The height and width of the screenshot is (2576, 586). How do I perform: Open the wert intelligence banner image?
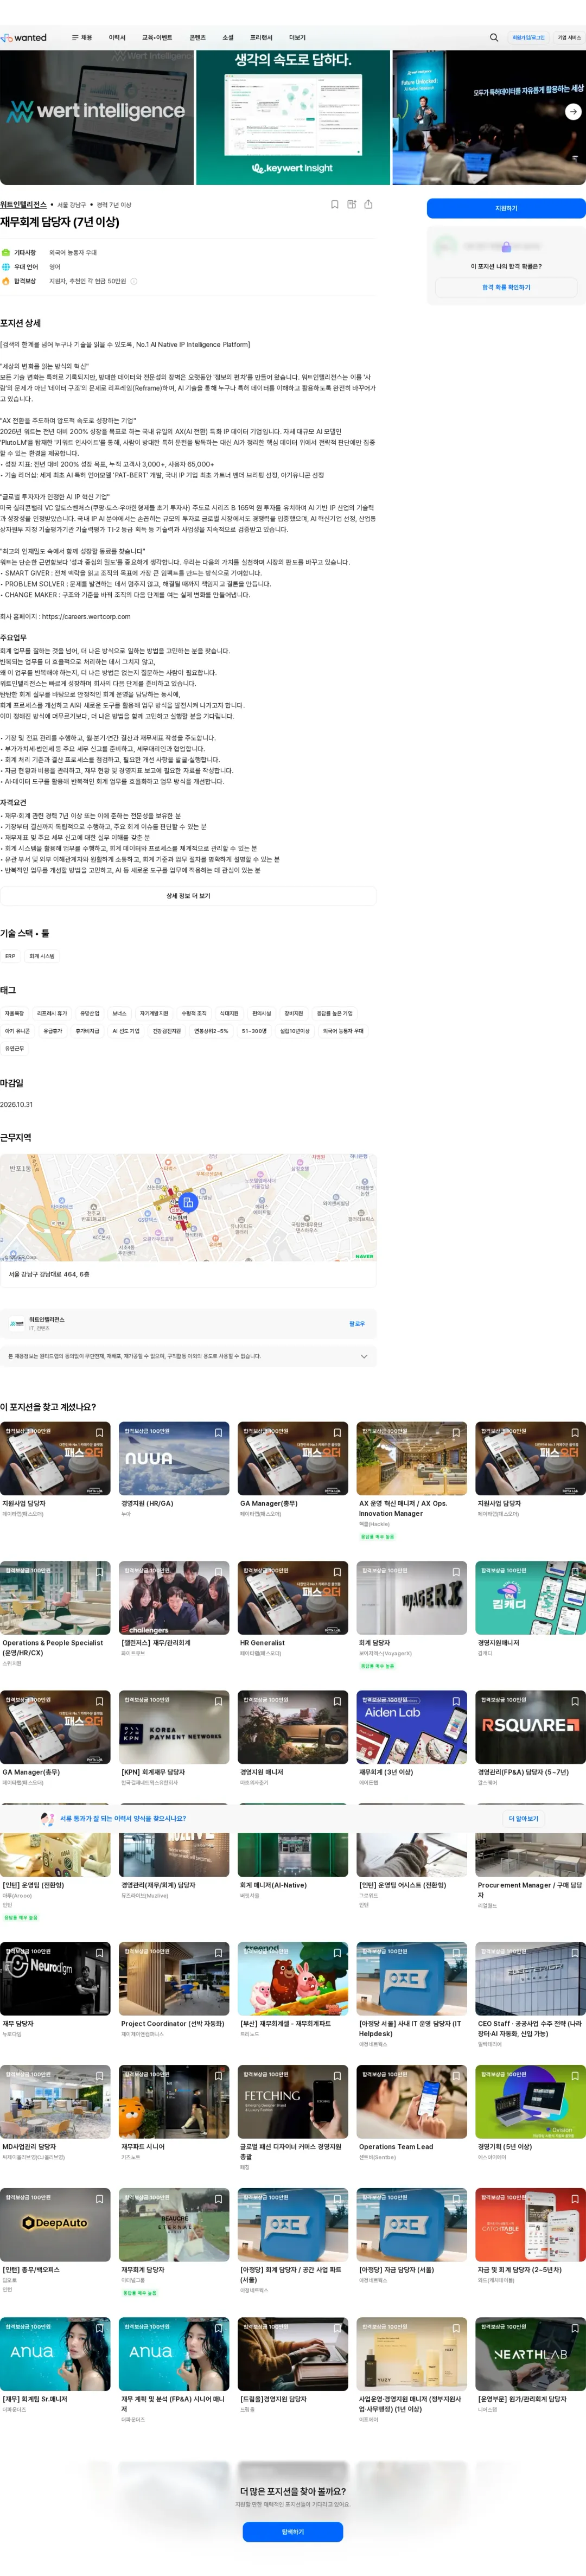coord(97,117)
